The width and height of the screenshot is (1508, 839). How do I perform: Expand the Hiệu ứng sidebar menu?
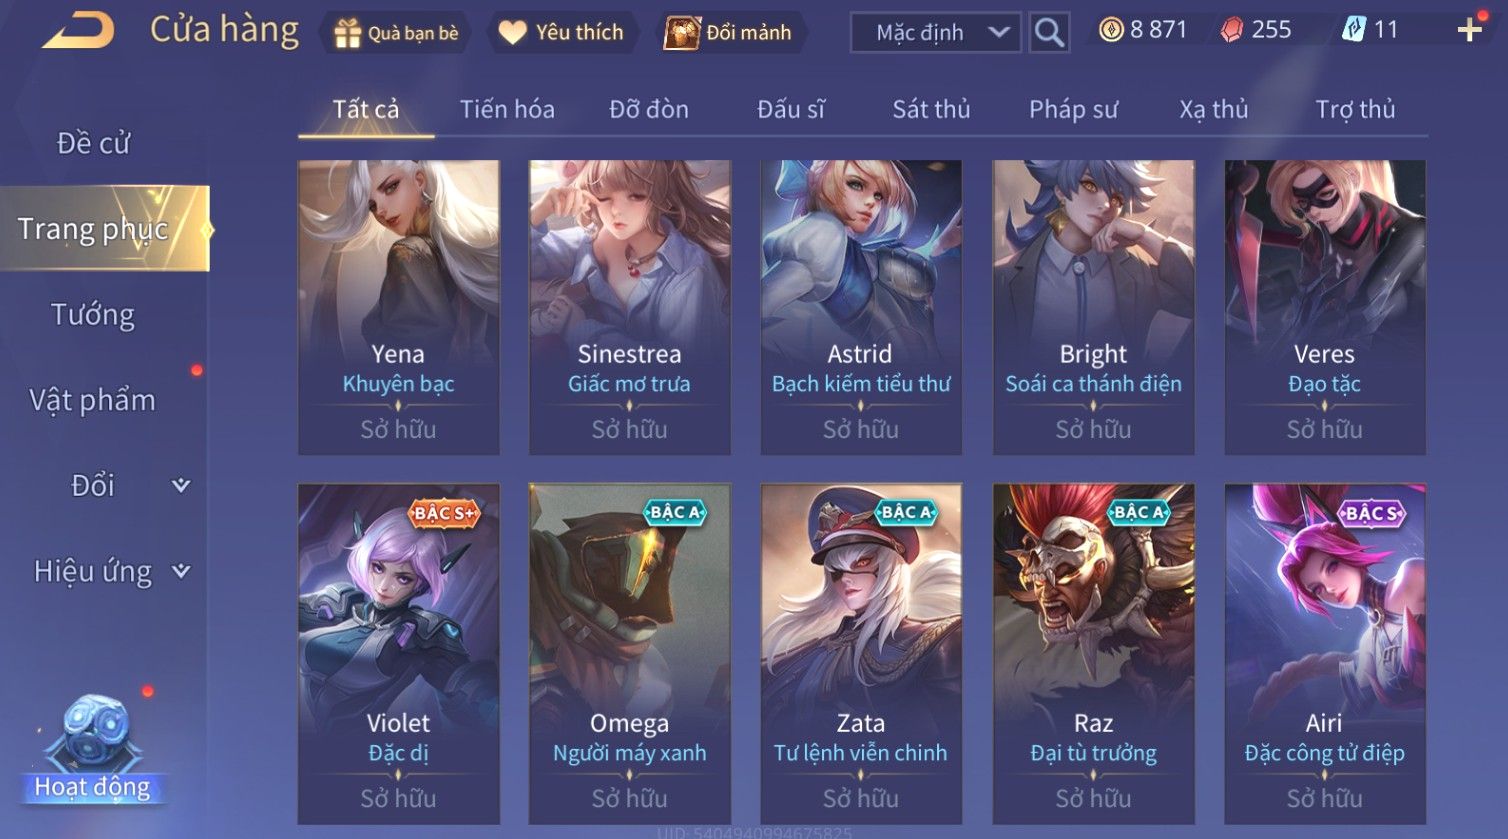tap(181, 571)
